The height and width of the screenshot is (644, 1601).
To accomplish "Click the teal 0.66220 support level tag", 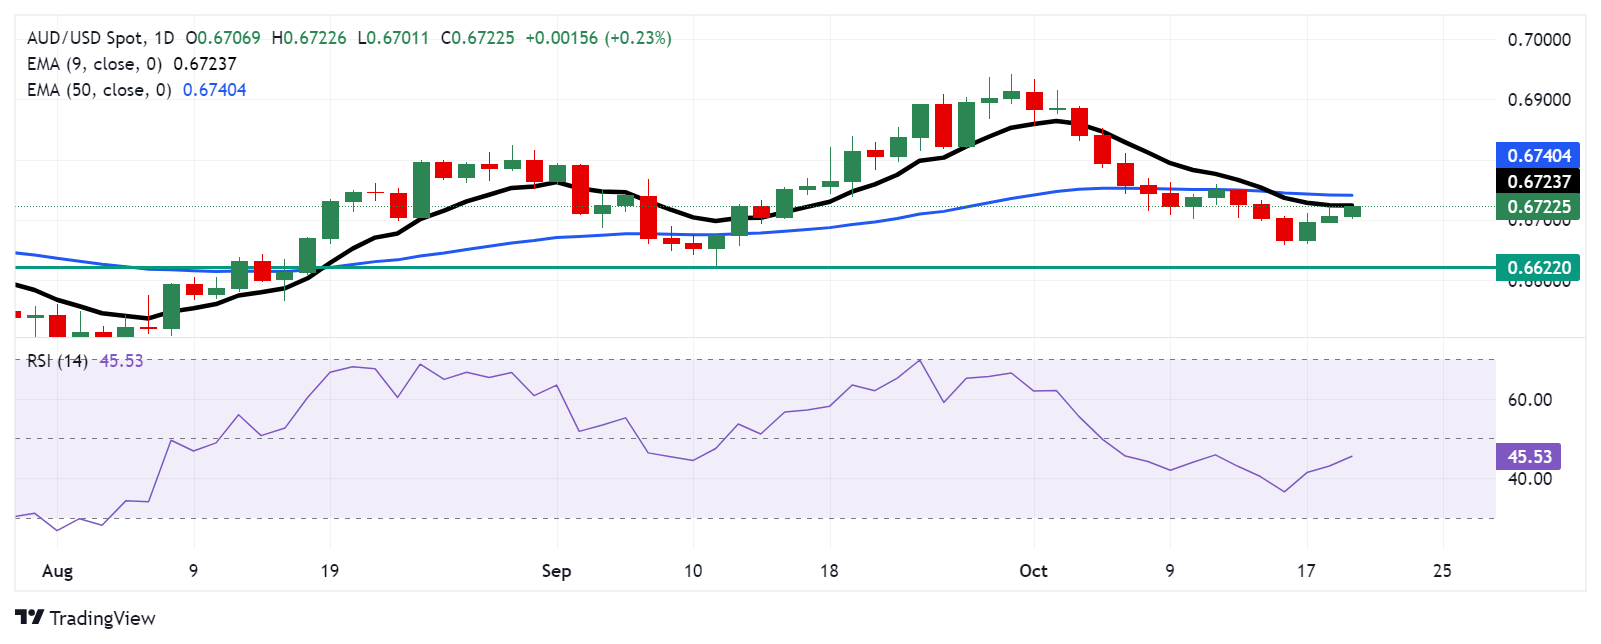I will pos(1538,267).
